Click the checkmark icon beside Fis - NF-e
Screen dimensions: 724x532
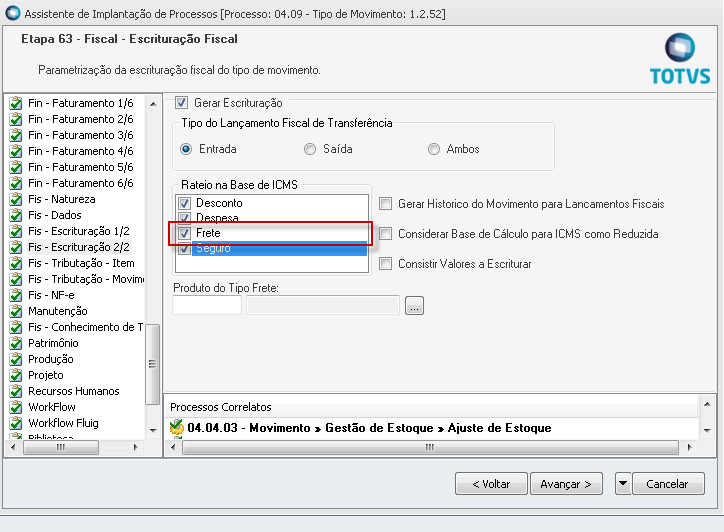(16, 295)
